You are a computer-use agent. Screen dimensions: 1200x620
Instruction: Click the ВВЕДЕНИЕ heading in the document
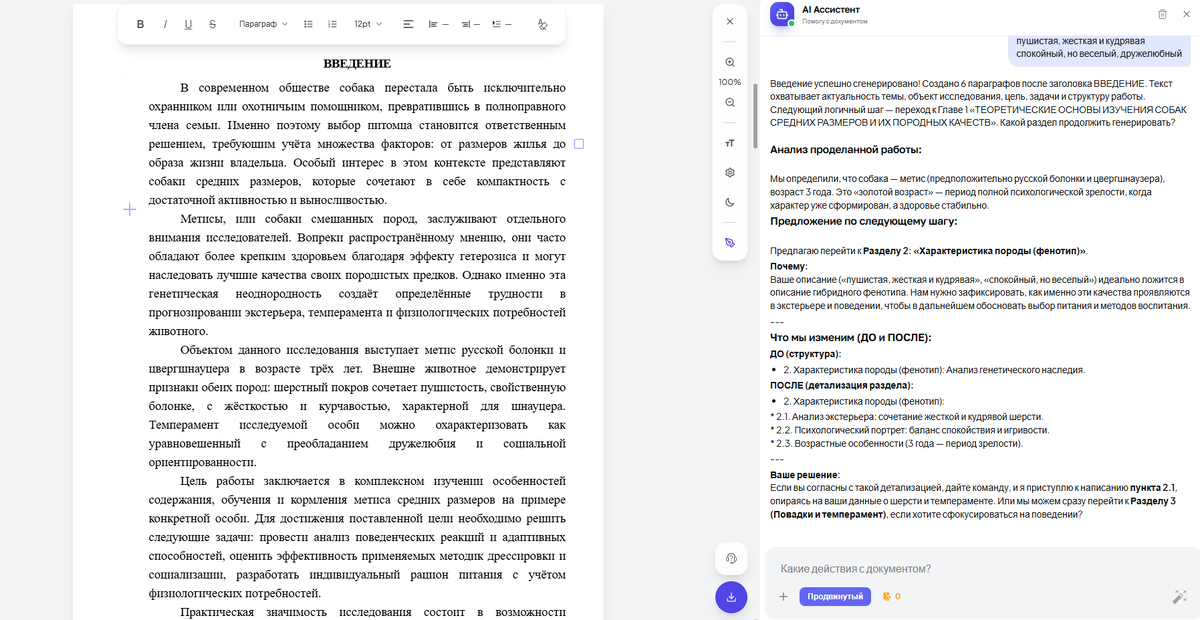[357, 64]
